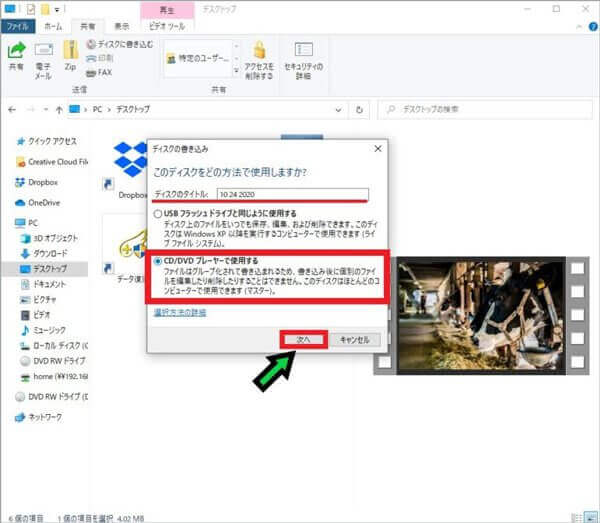Screen dimensions: 600x523
Task: Click the Print (印刷) ribbon item
Action: pyautogui.click(x=99, y=58)
